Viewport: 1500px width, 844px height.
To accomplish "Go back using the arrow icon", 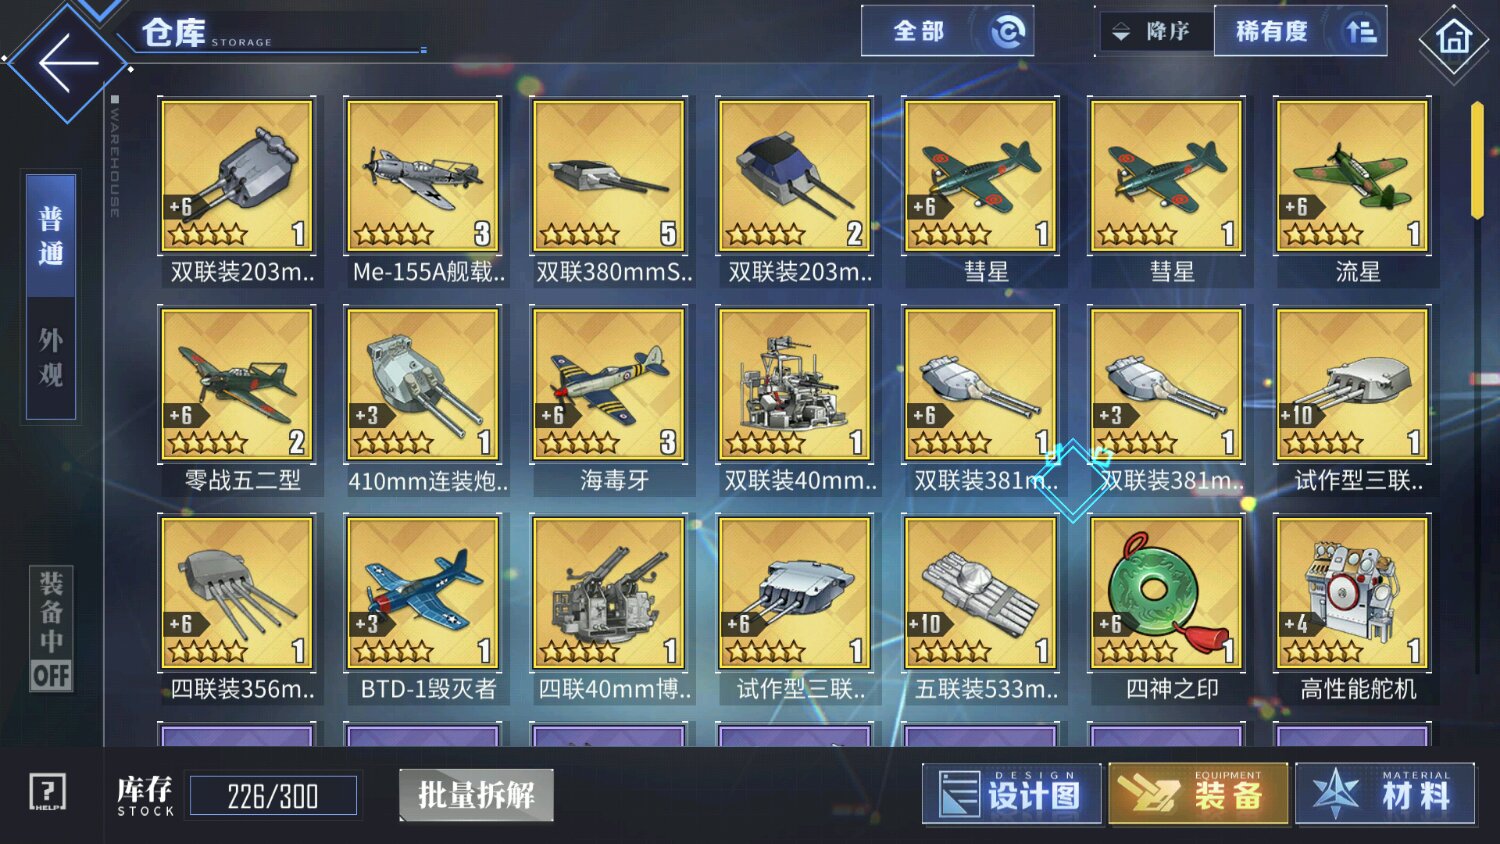I will (67, 63).
